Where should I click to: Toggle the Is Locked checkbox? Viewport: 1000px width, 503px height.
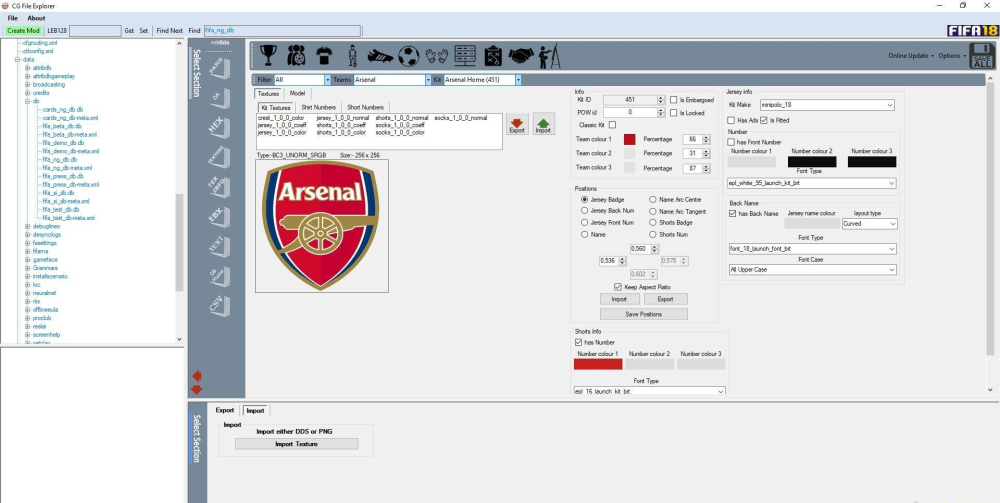pyautogui.click(x=673, y=113)
